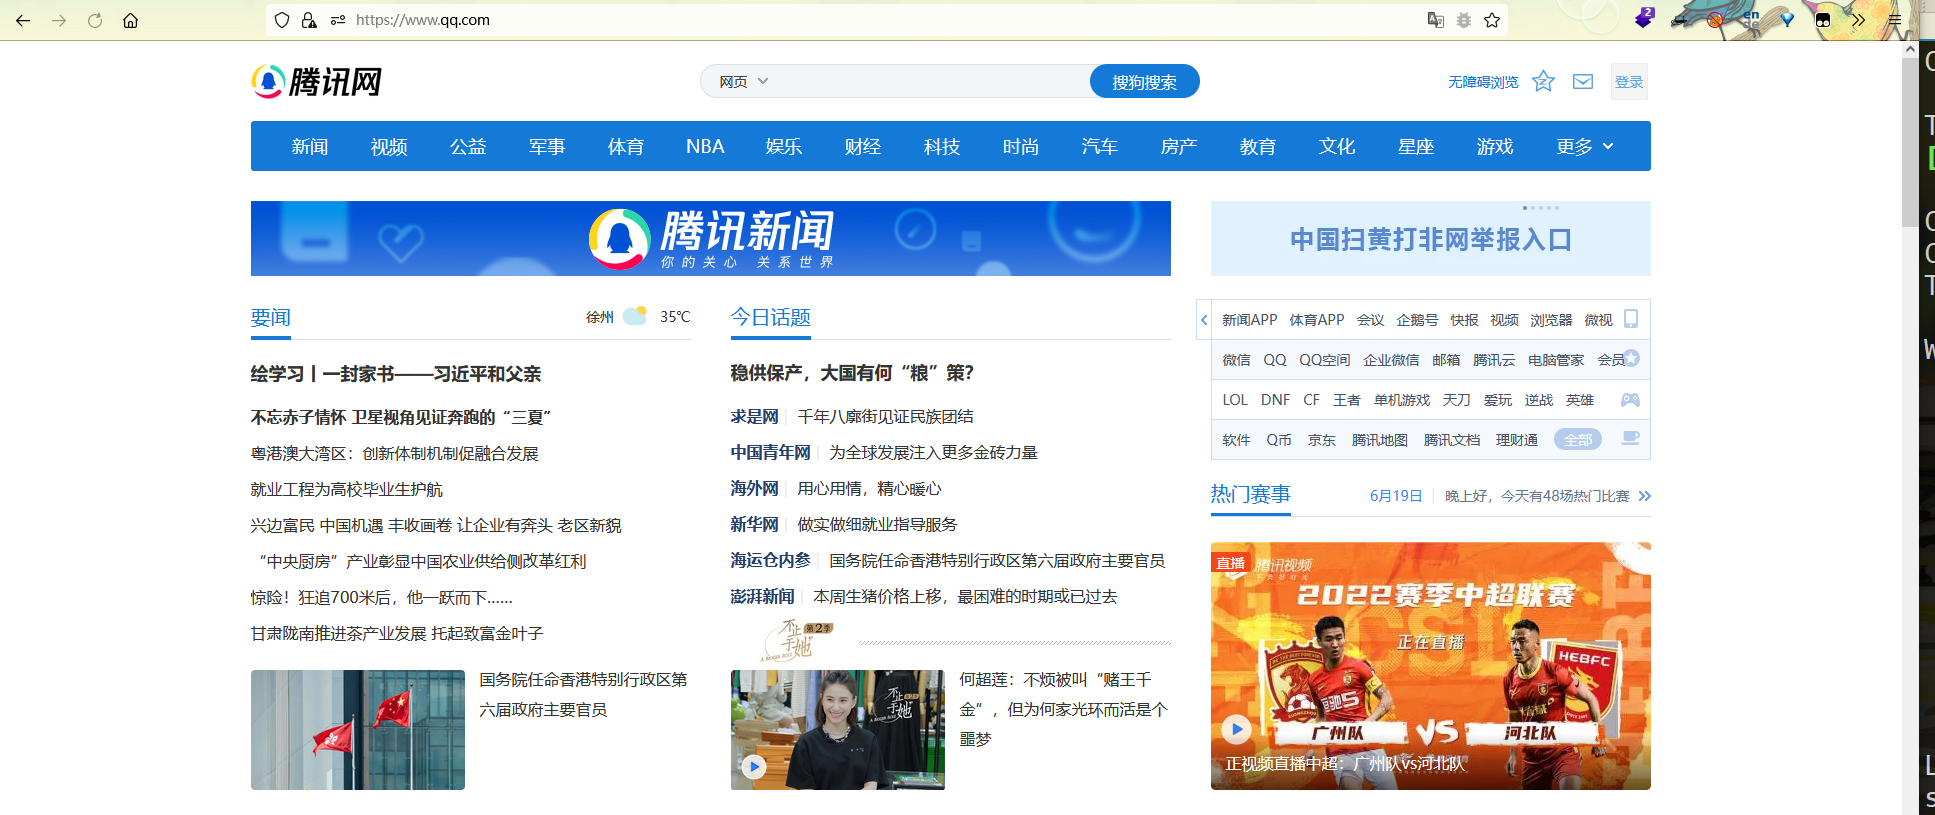Toggle the 全部 pill in the services panel

point(1577,440)
